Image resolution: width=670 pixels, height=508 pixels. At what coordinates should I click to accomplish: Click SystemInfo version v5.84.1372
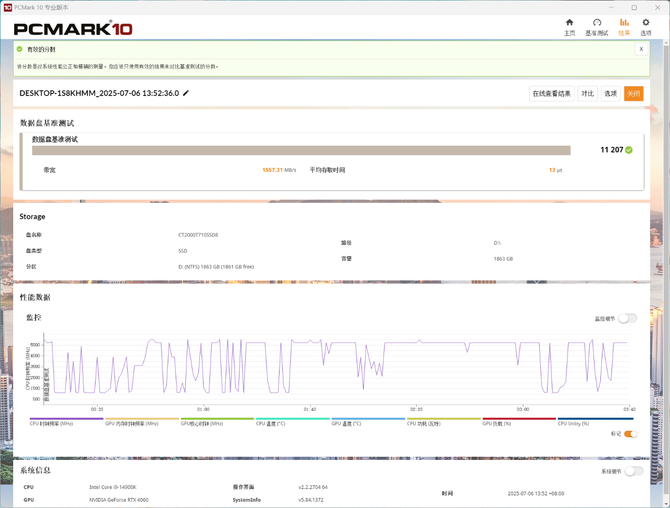(x=311, y=500)
